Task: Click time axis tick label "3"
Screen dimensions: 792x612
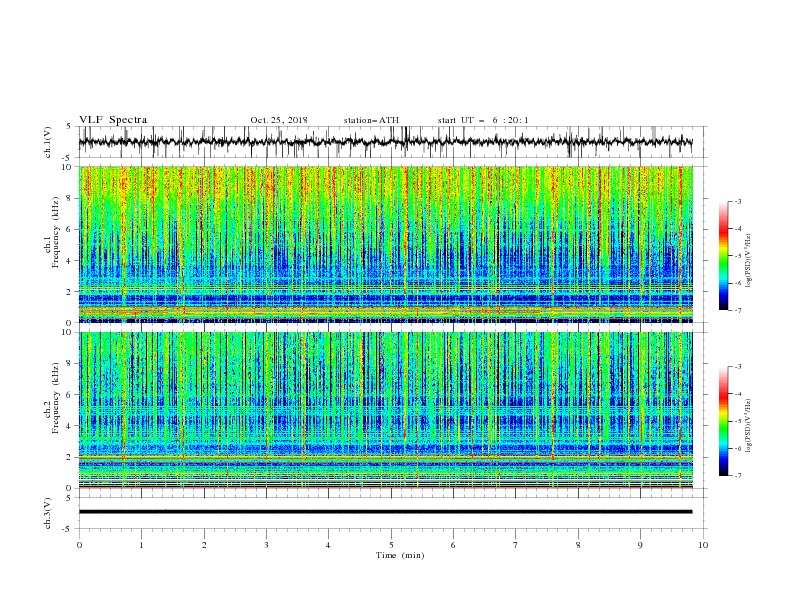Action: [266, 545]
